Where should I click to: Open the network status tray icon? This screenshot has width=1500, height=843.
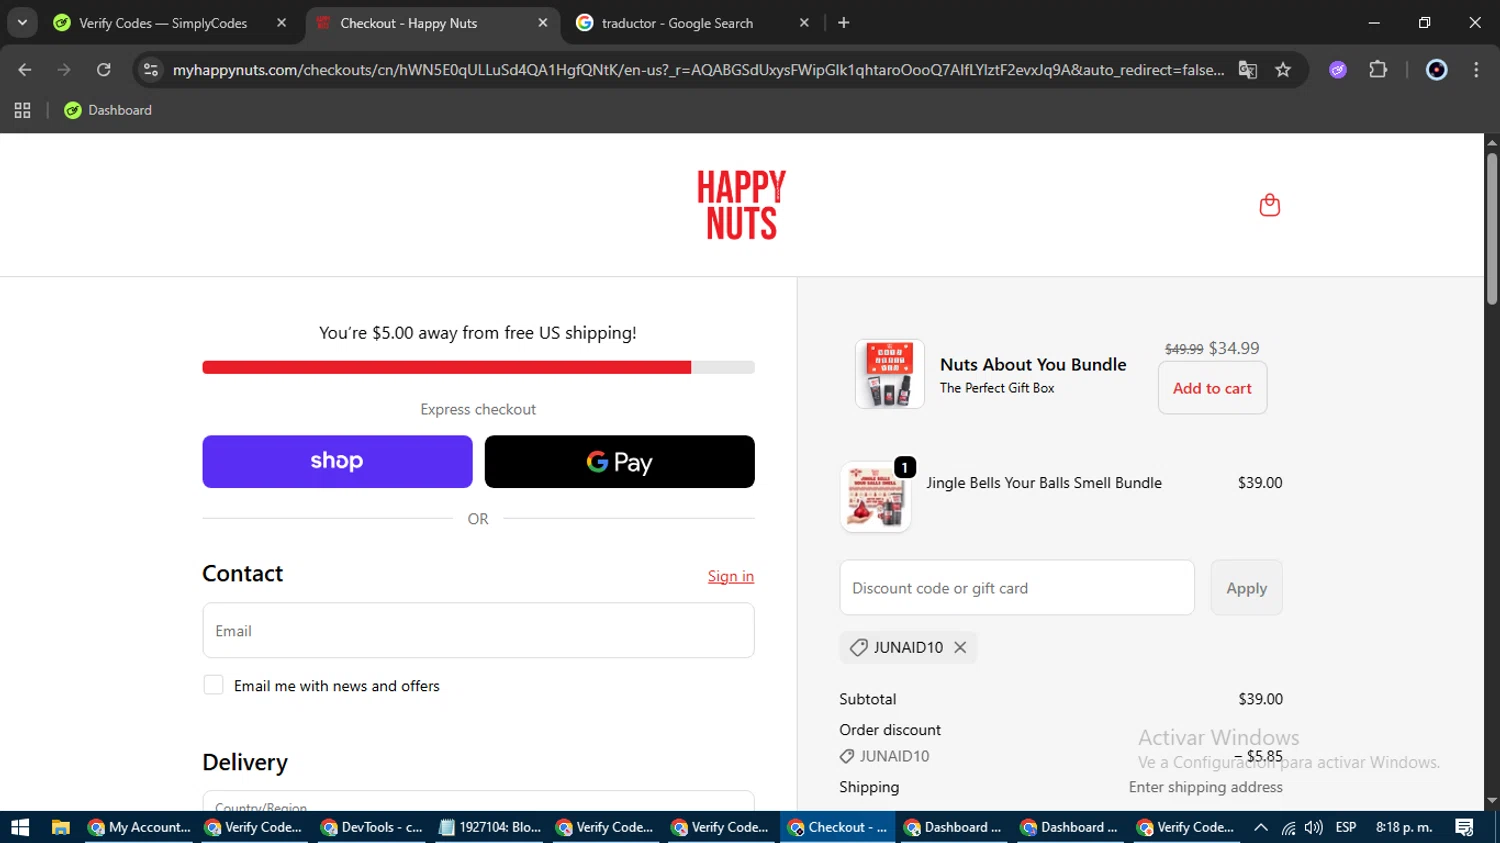click(1288, 827)
